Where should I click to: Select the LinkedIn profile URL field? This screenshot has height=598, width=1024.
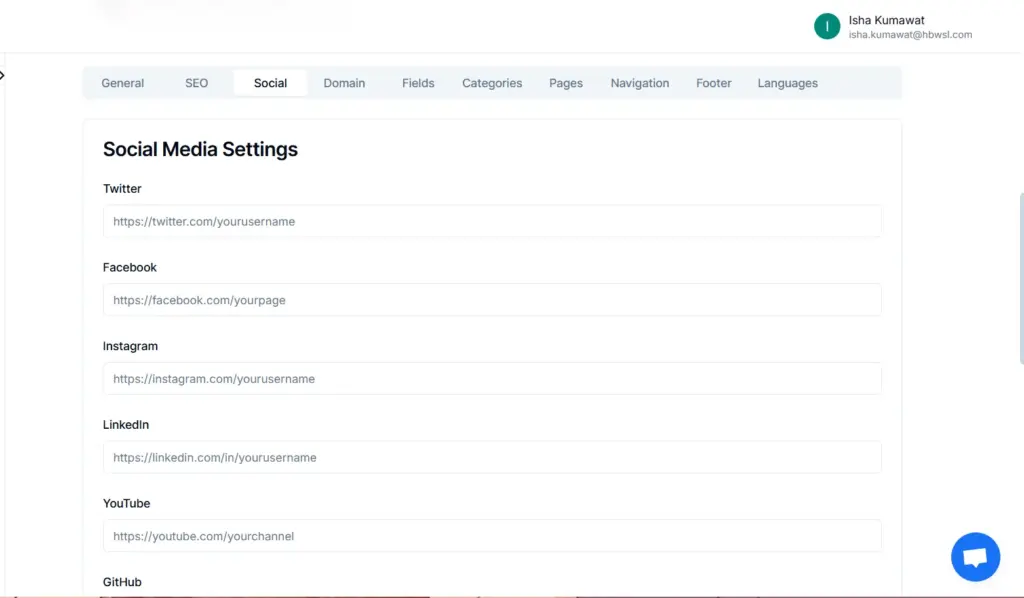(492, 457)
